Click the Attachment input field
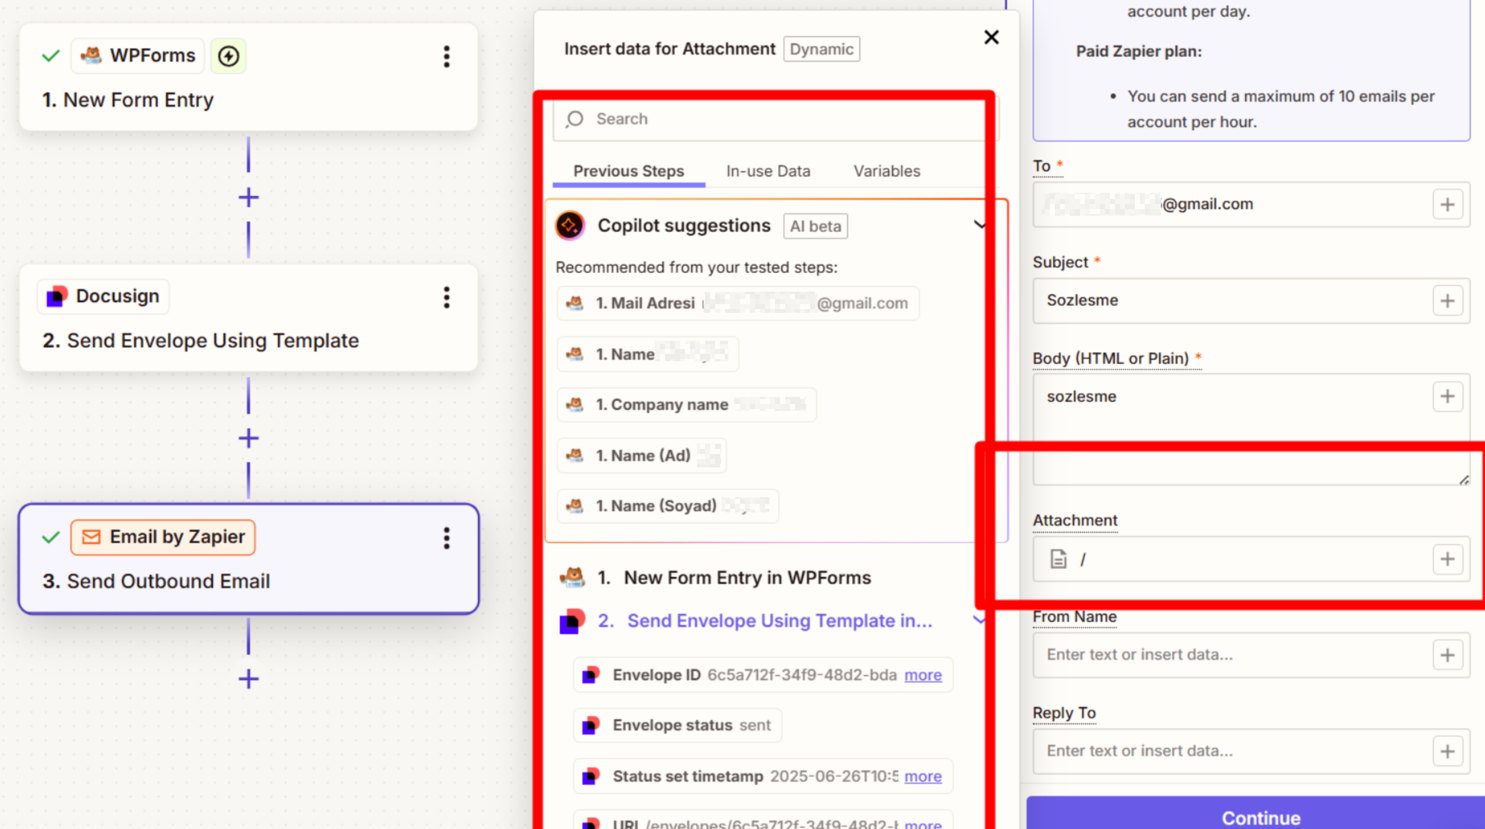This screenshot has width=1485, height=829. [1250, 559]
